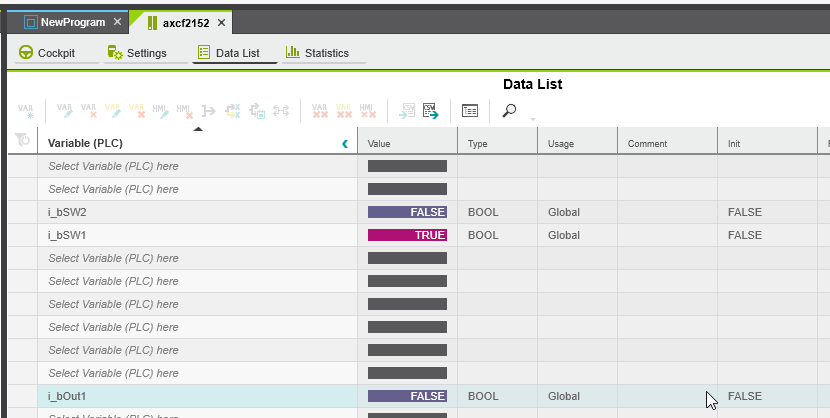The height and width of the screenshot is (418, 830).
Task: Click the Init FALSE cell of i_bSW1
Action: (x=768, y=235)
